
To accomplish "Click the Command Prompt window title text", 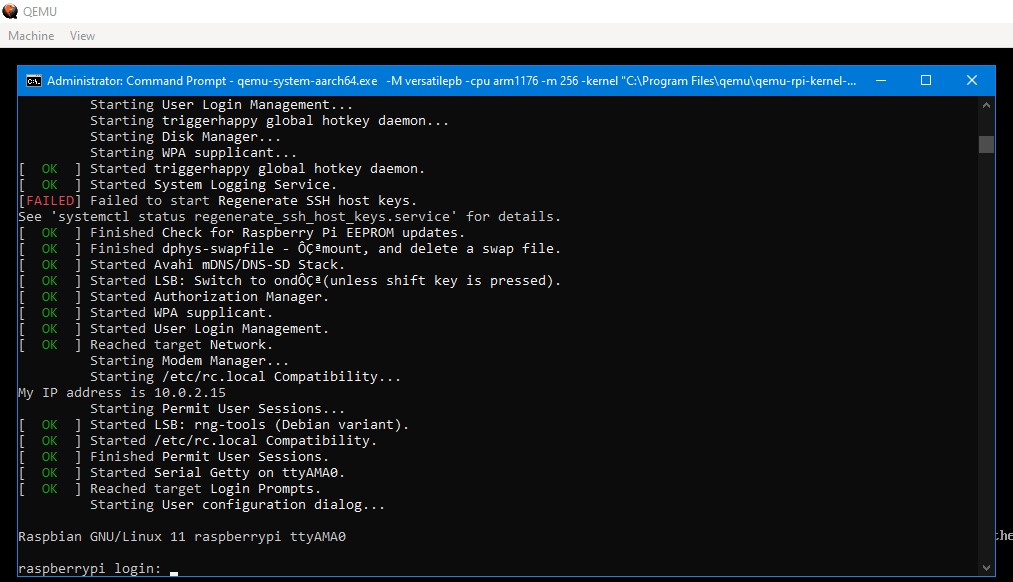I will point(451,81).
